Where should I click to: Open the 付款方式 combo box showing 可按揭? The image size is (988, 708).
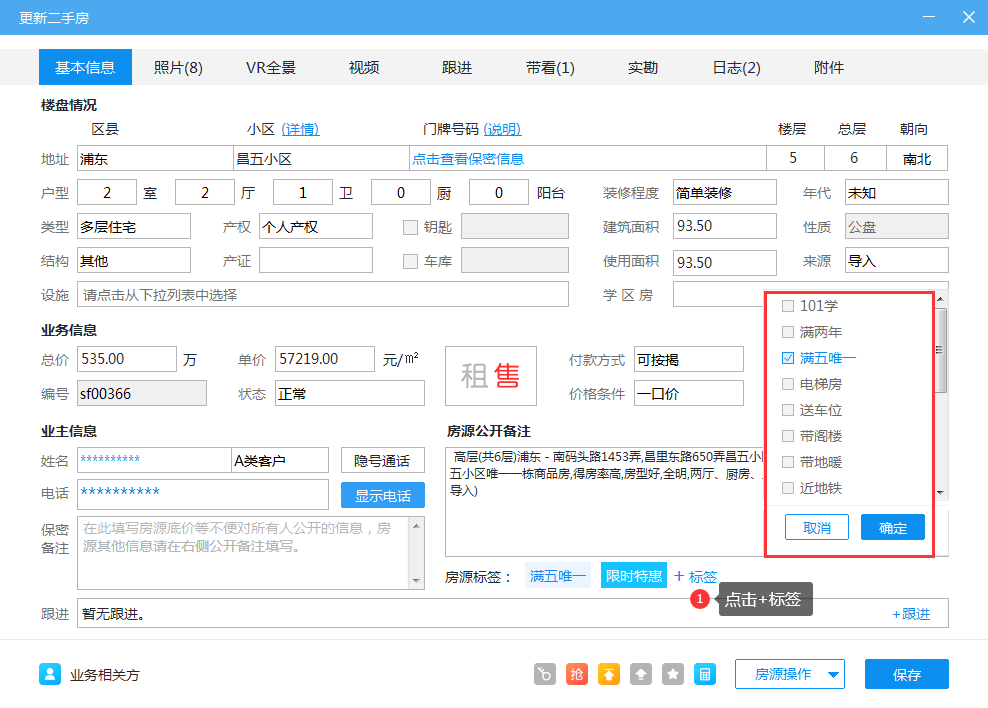[689, 360]
